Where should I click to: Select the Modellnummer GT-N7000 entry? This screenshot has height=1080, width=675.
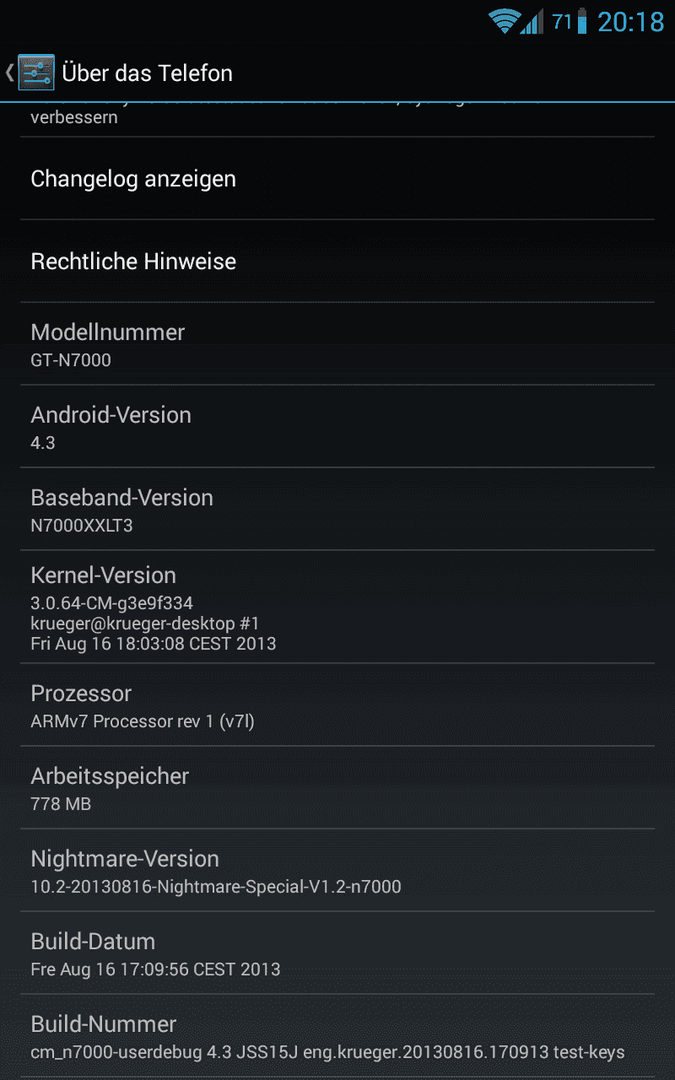click(x=338, y=344)
